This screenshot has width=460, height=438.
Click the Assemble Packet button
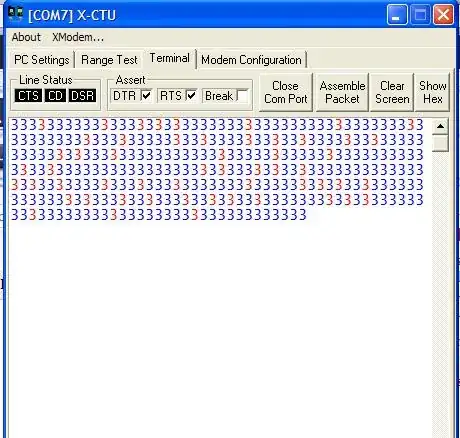pos(342,92)
